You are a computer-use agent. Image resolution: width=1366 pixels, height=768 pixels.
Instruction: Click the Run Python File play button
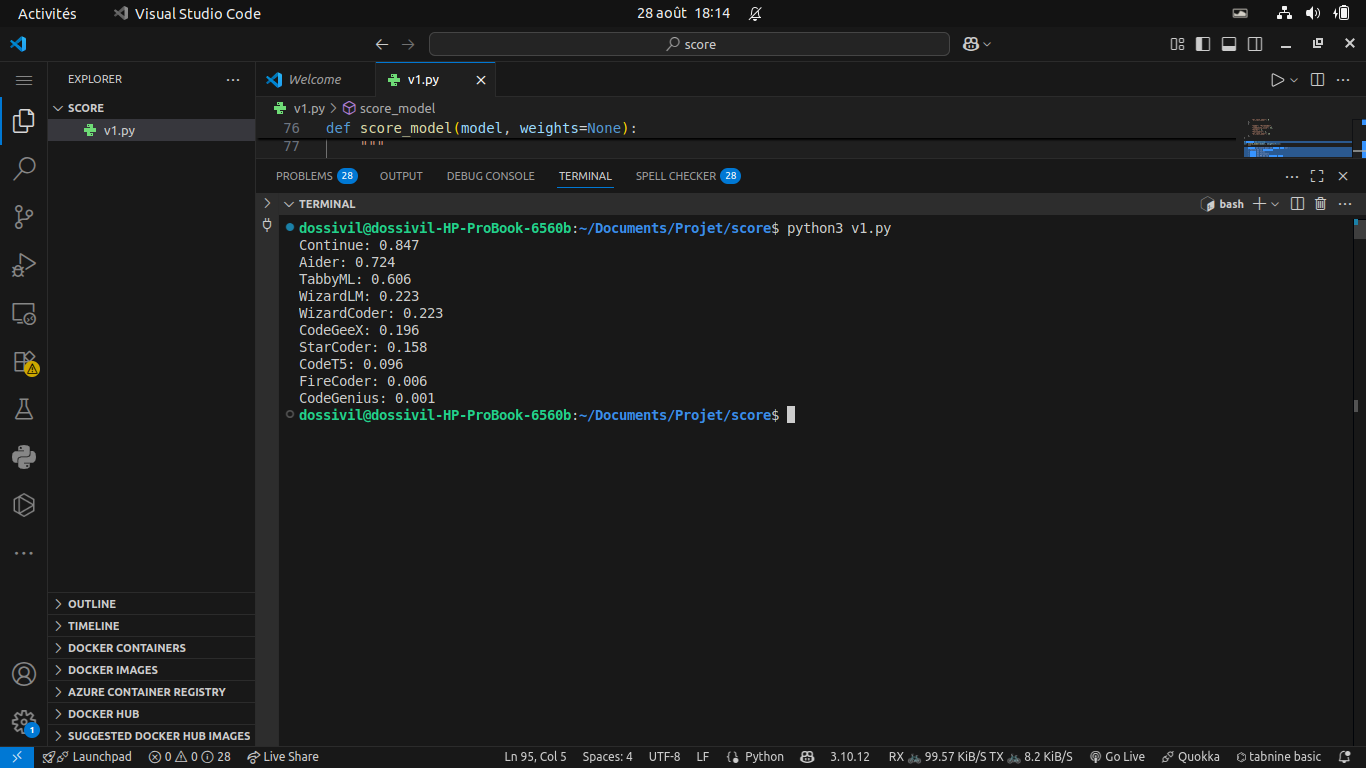(x=1277, y=80)
